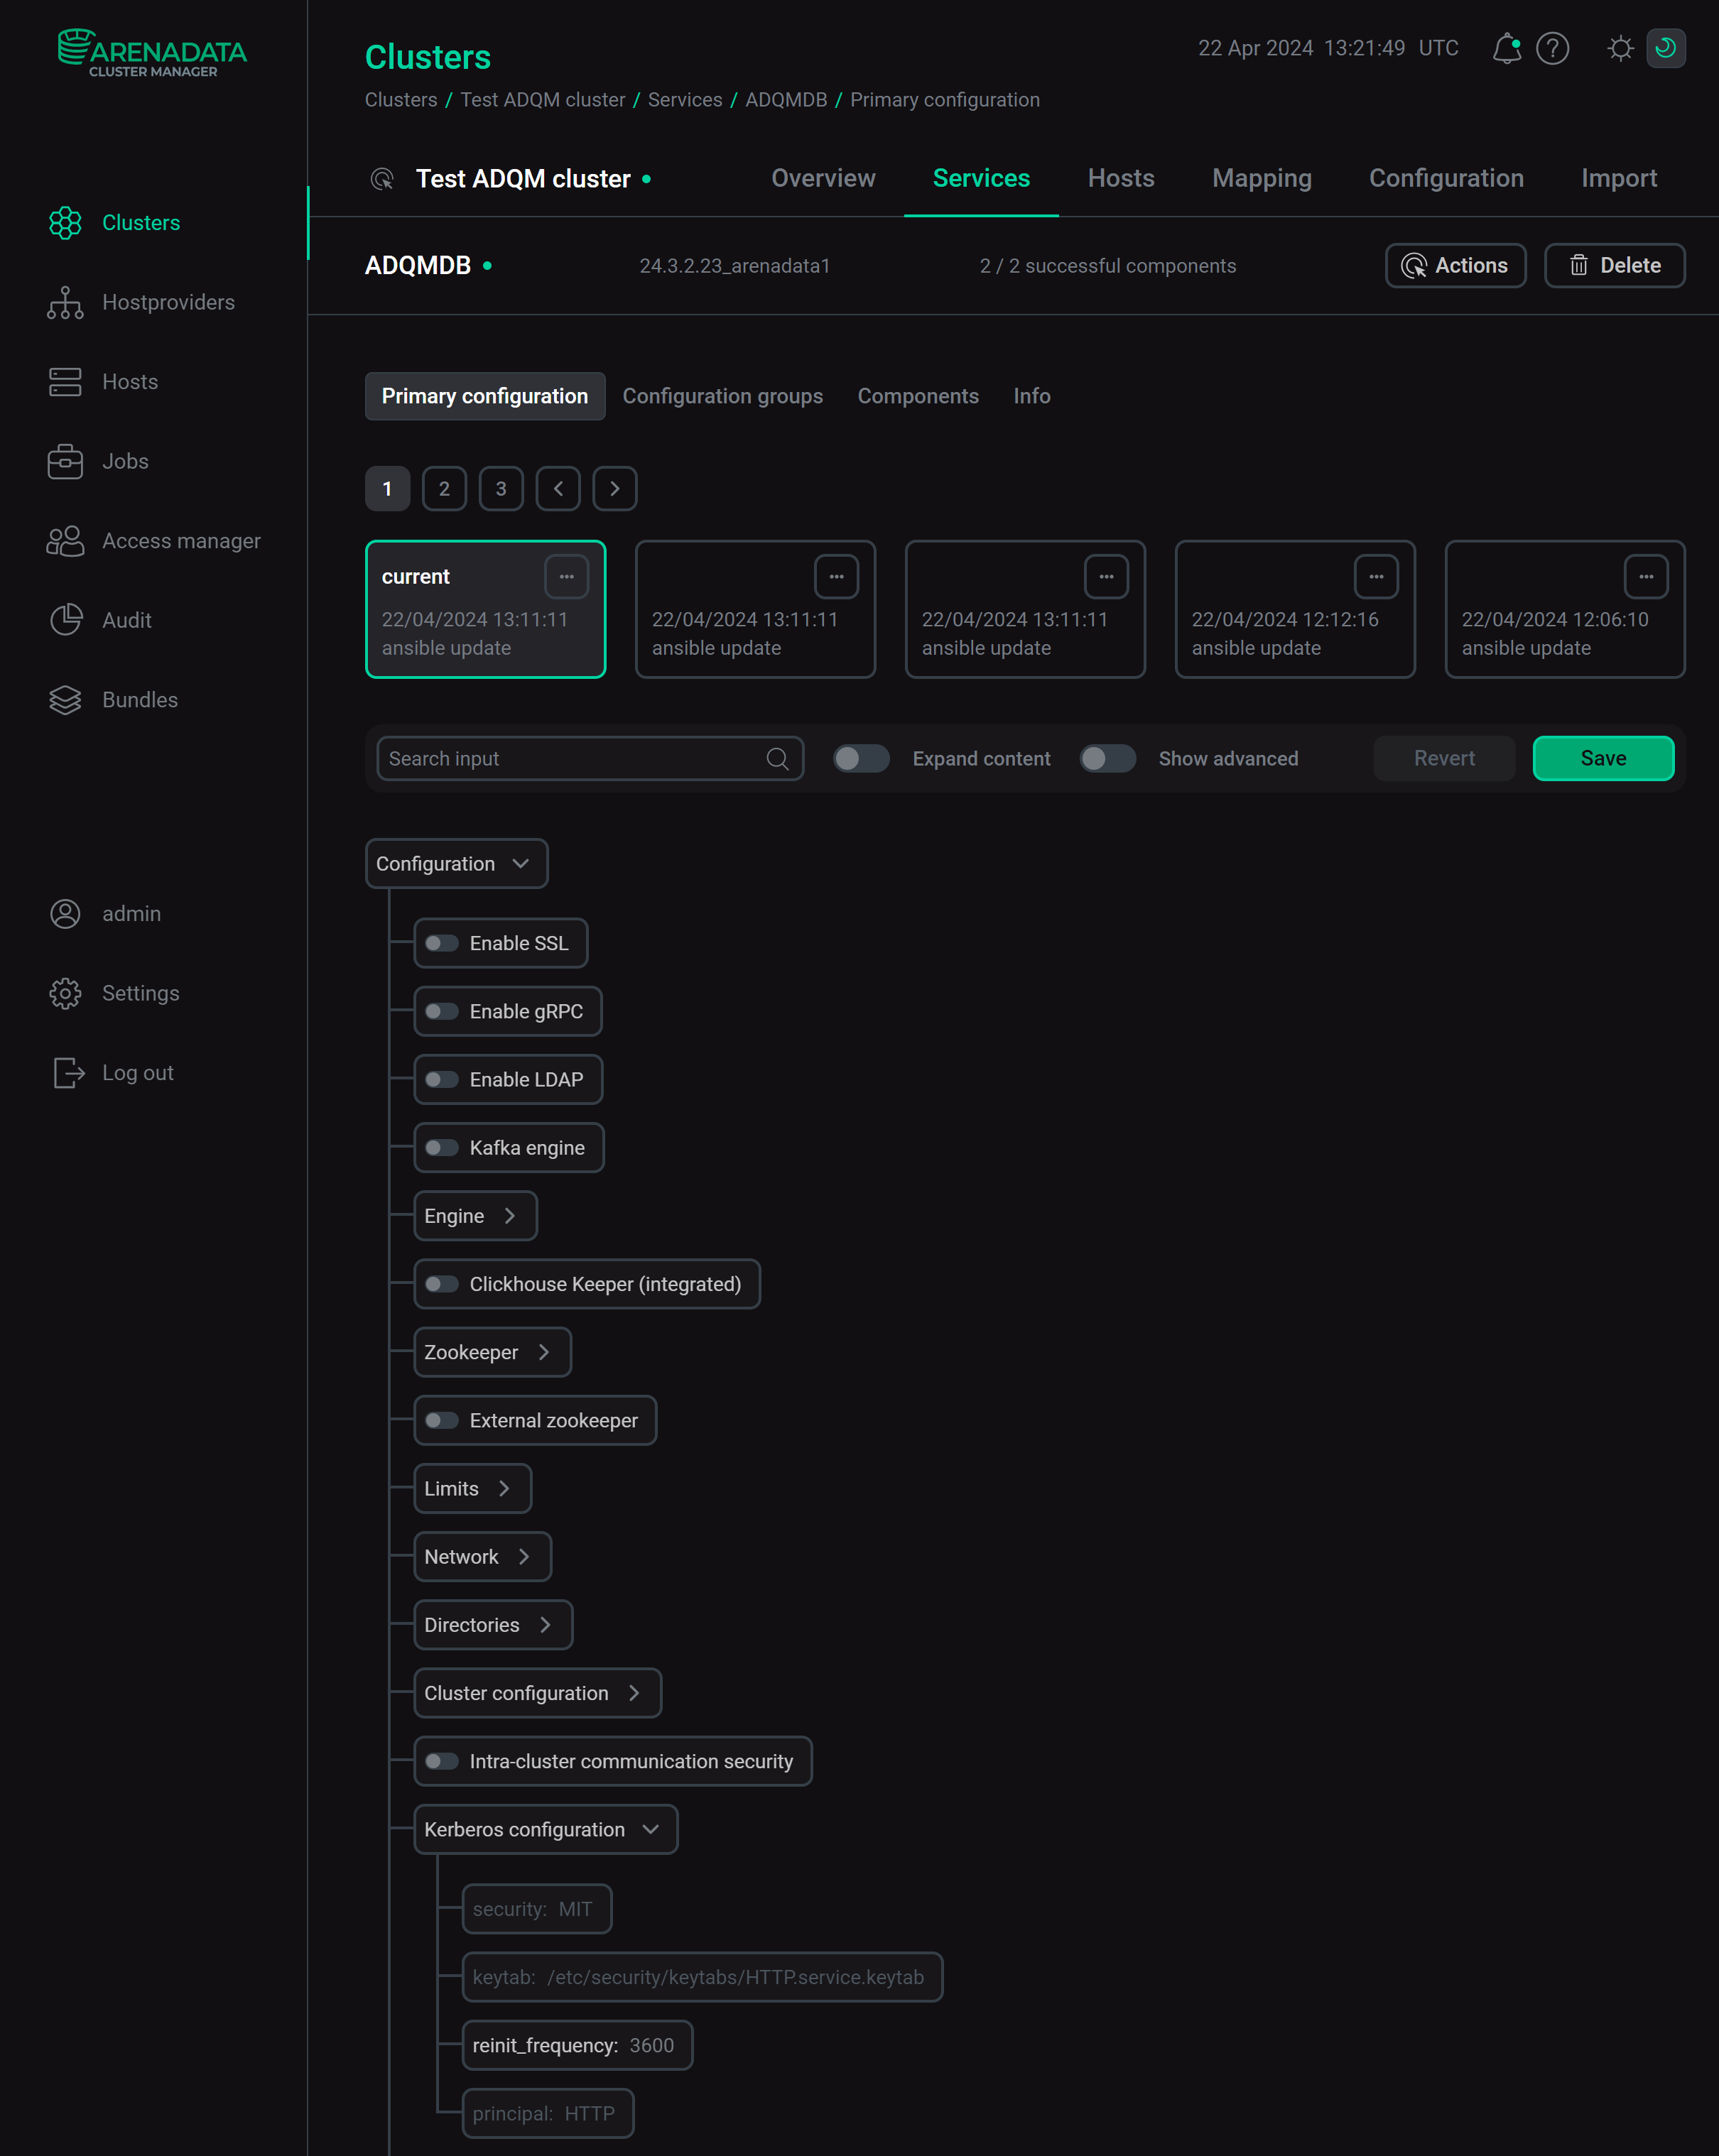Click the Clusters breadcrumb link
Image resolution: width=1719 pixels, height=2156 pixels.
point(401,100)
